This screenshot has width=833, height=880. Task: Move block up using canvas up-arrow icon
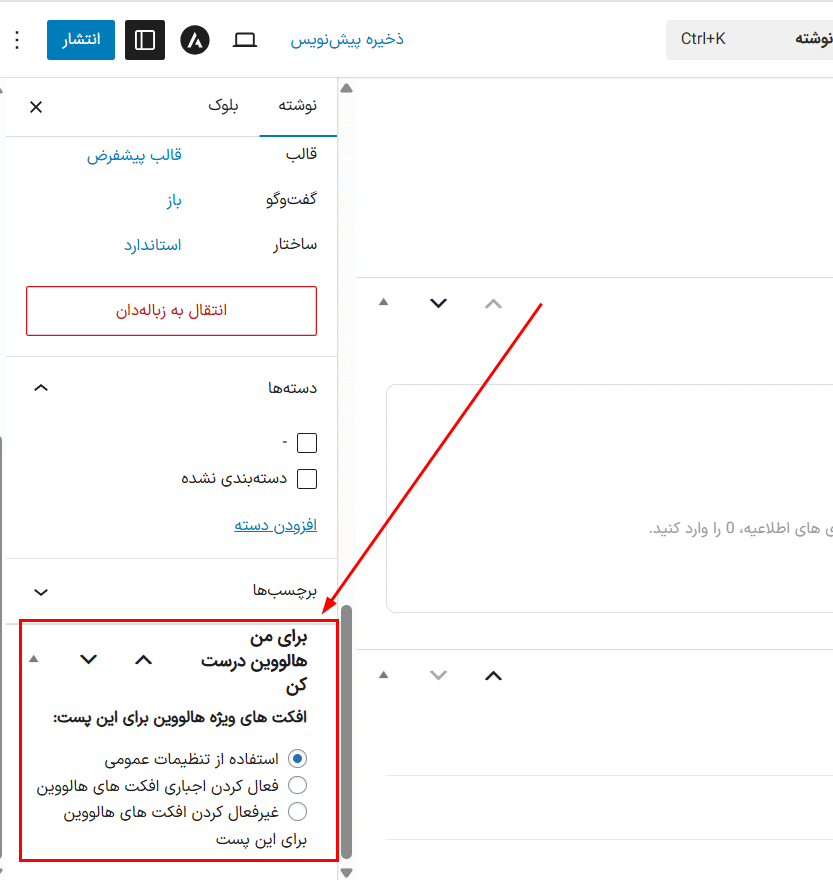(x=492, y=302)
